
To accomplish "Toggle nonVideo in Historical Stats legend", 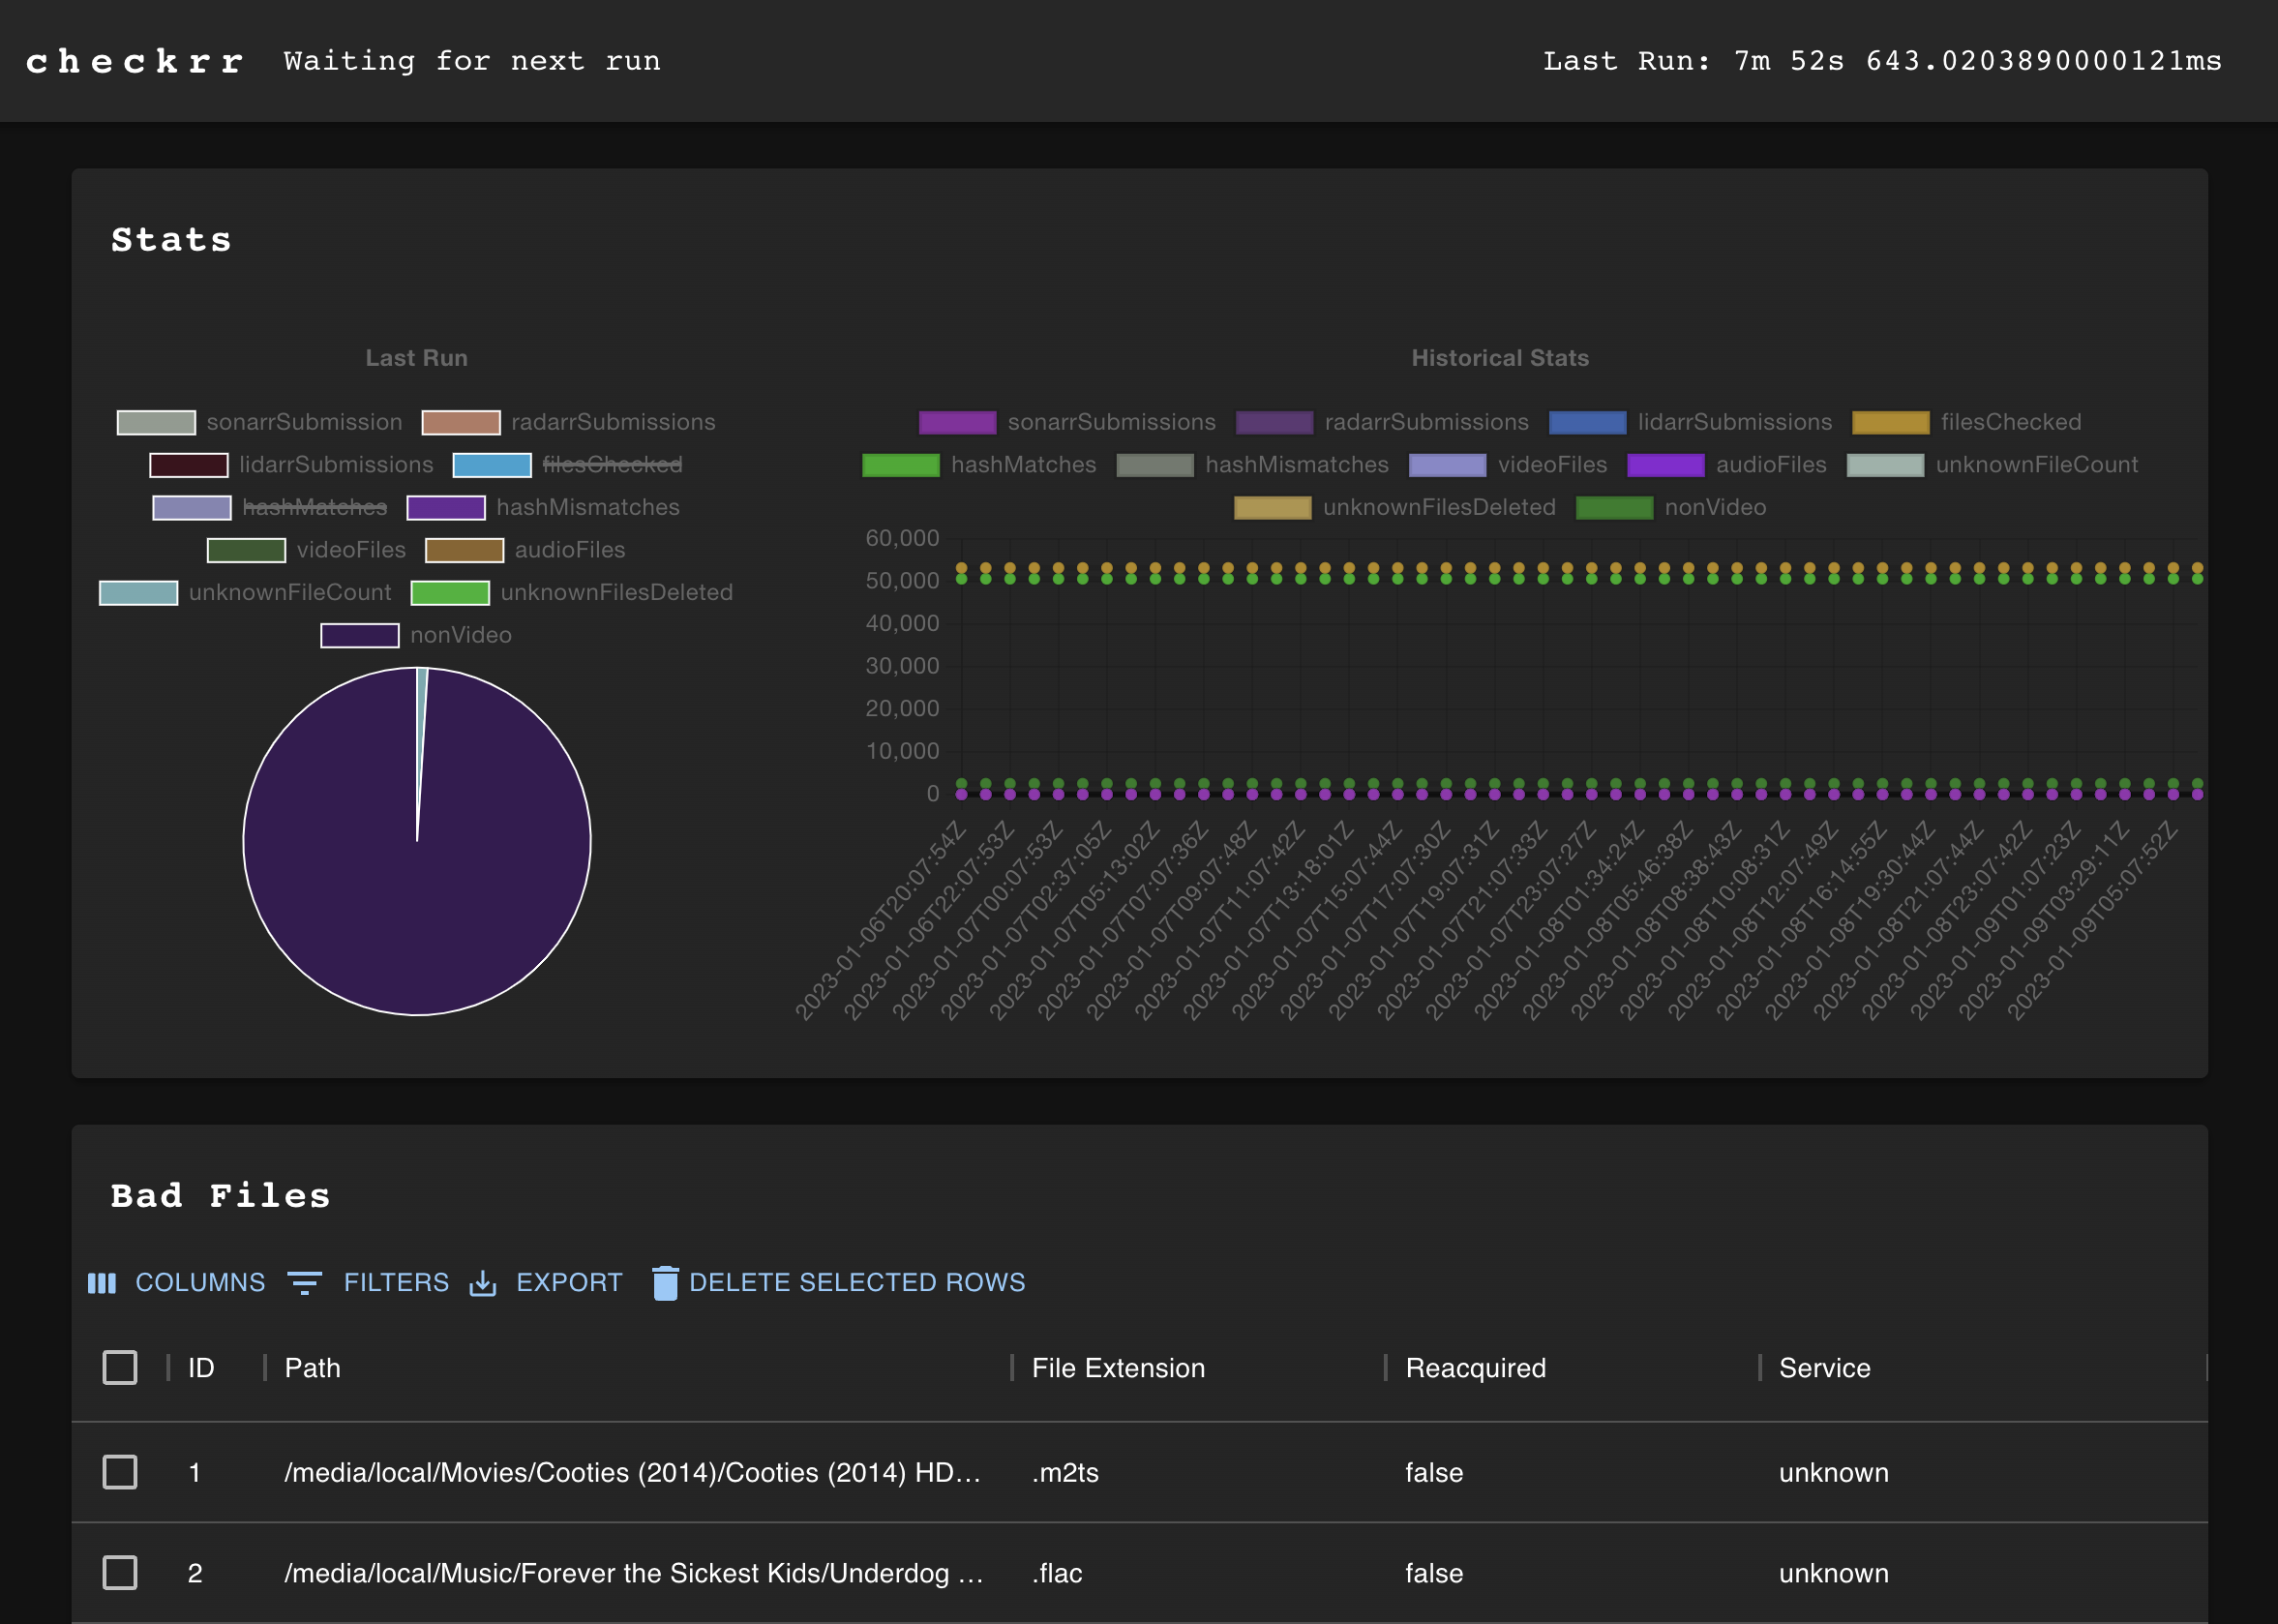I will tap(1671, 507).
